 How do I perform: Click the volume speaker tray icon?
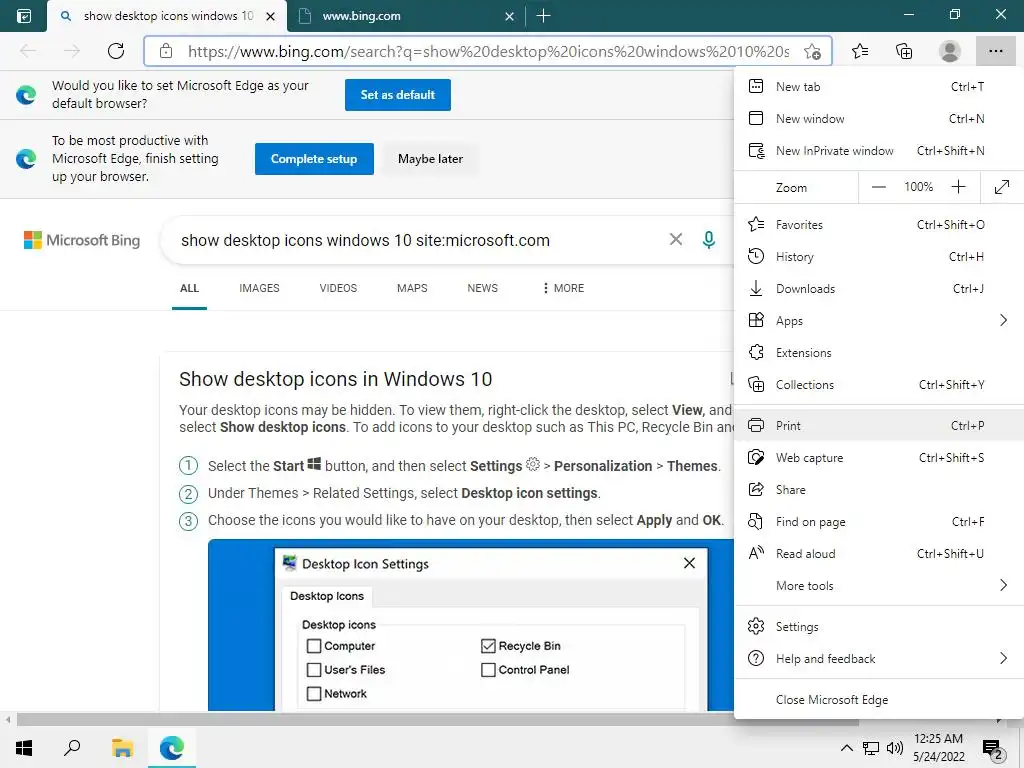[895, 748]
